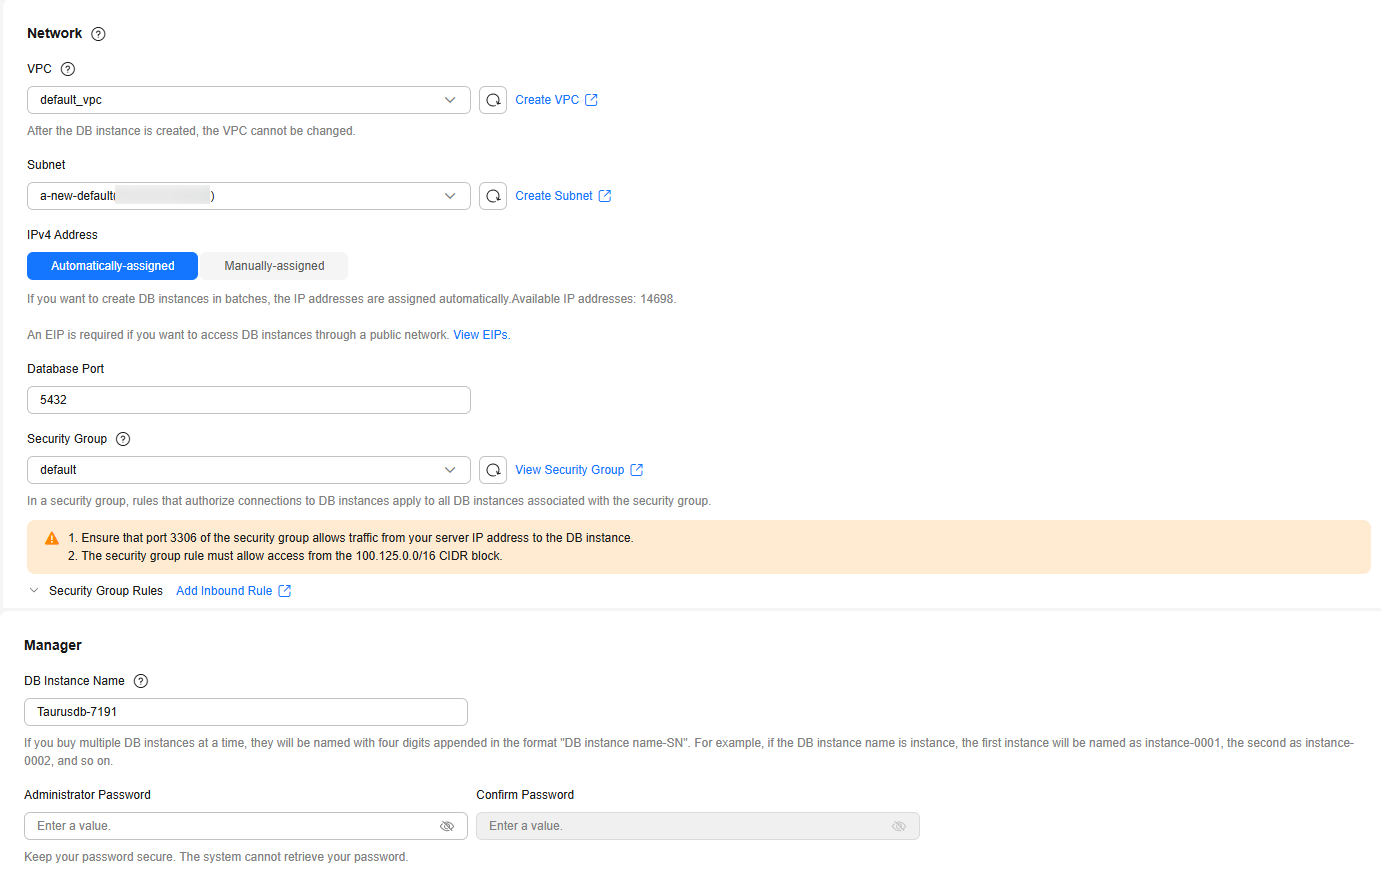Switch to Manually-assigned IPv4 address
The image size is (1381, 885).
click(x=274, y=266)
